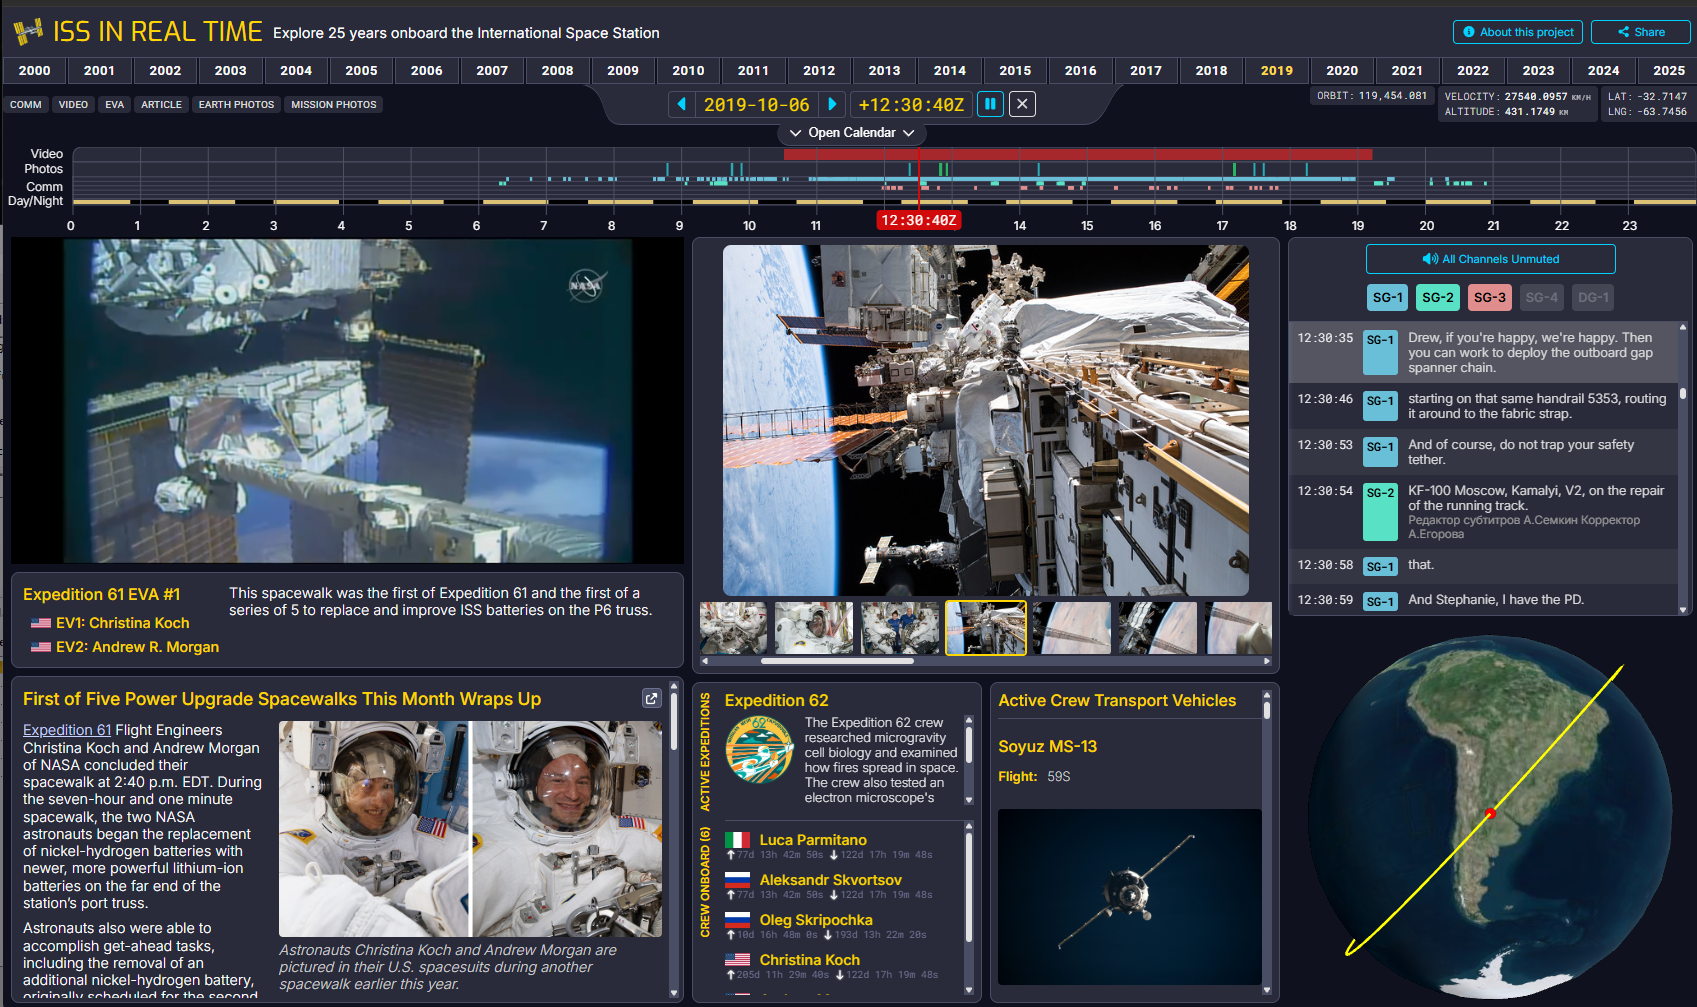Toggle All Channels Unmuted button

[x=1491, y=259]
